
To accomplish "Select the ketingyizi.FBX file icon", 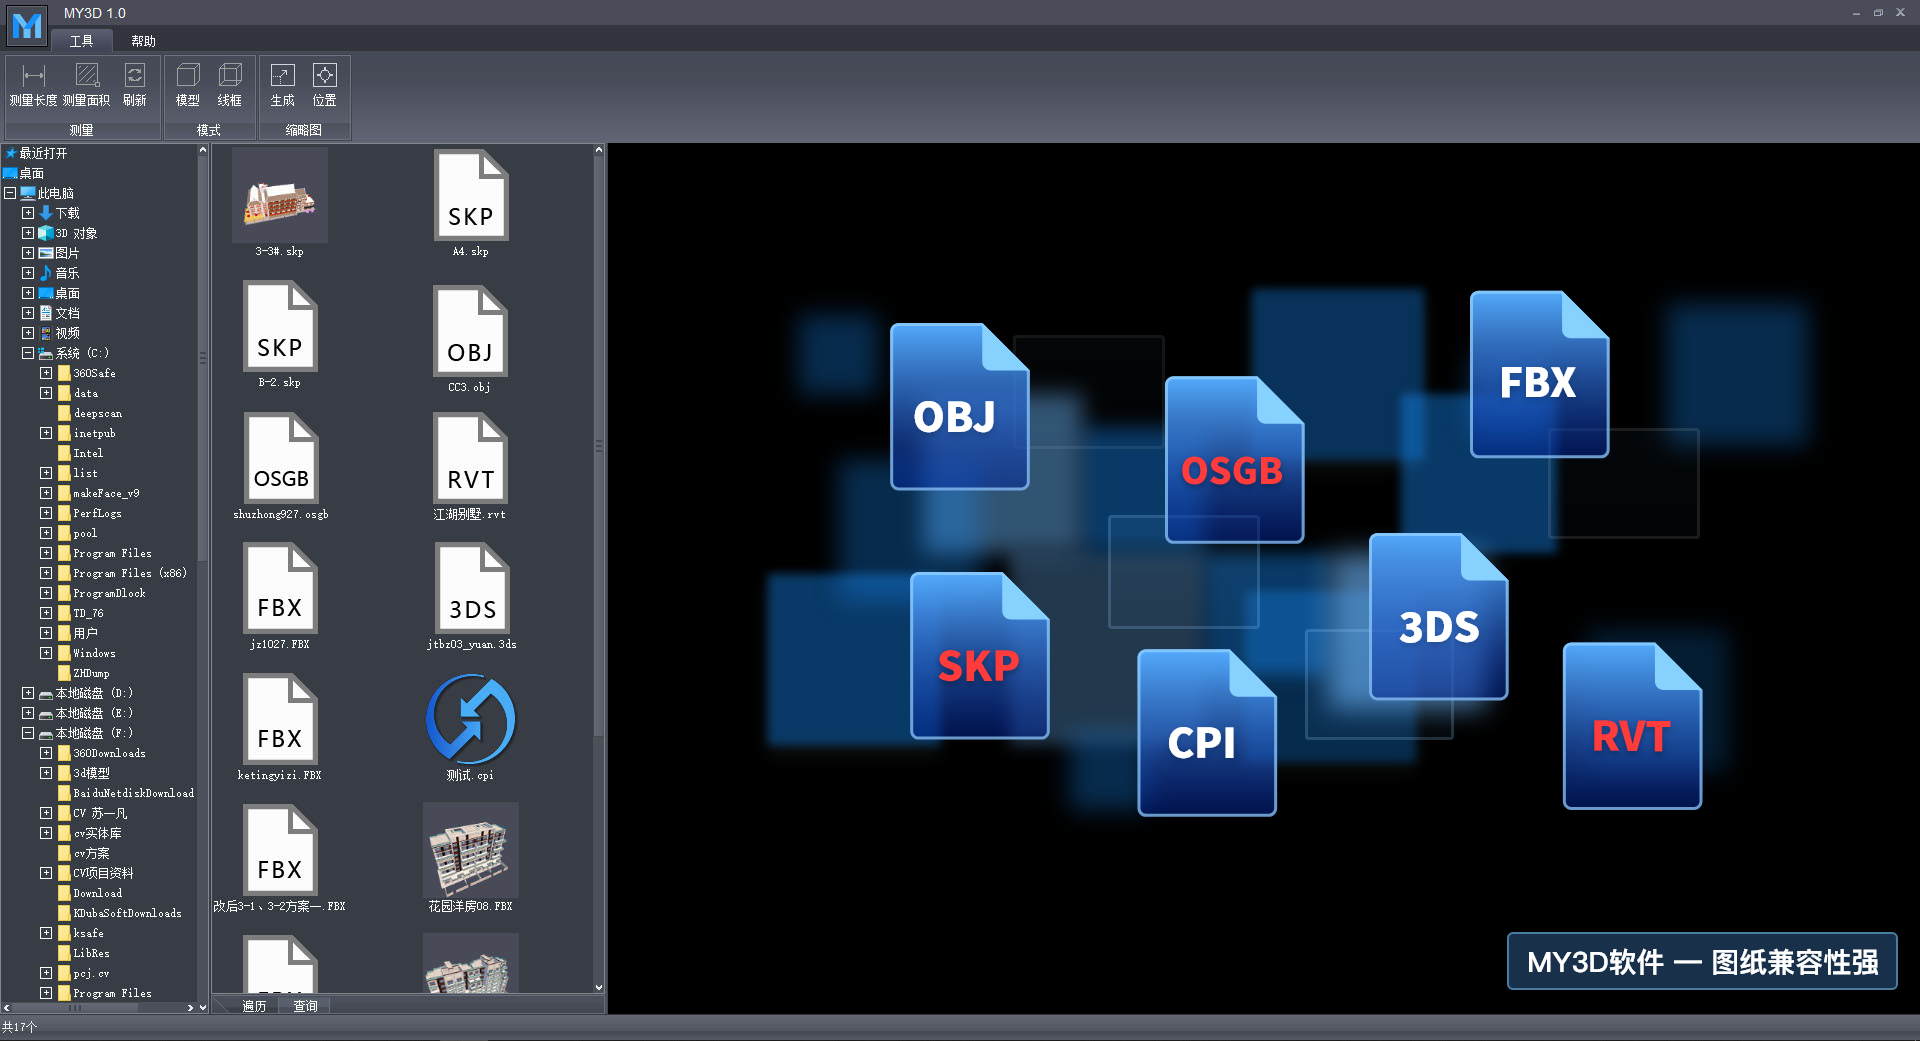I will click(x=280, y=719).
